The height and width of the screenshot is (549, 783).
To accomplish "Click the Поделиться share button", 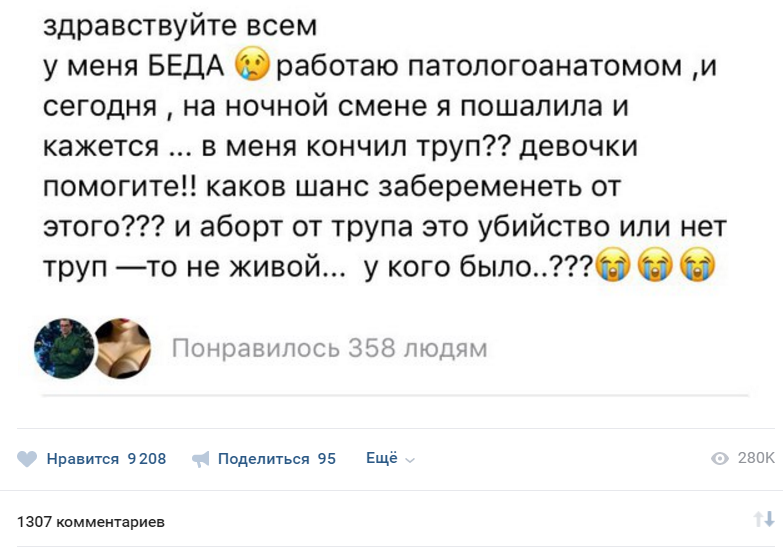I will click(x=264, y=459).
